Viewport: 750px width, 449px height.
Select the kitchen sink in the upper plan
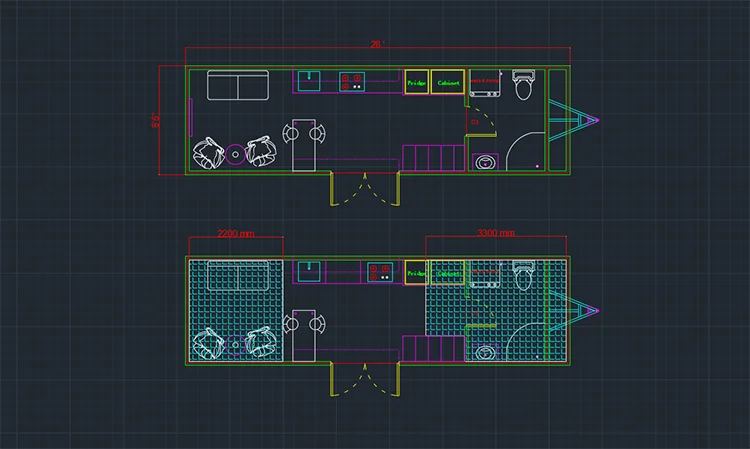click(309, 81)
